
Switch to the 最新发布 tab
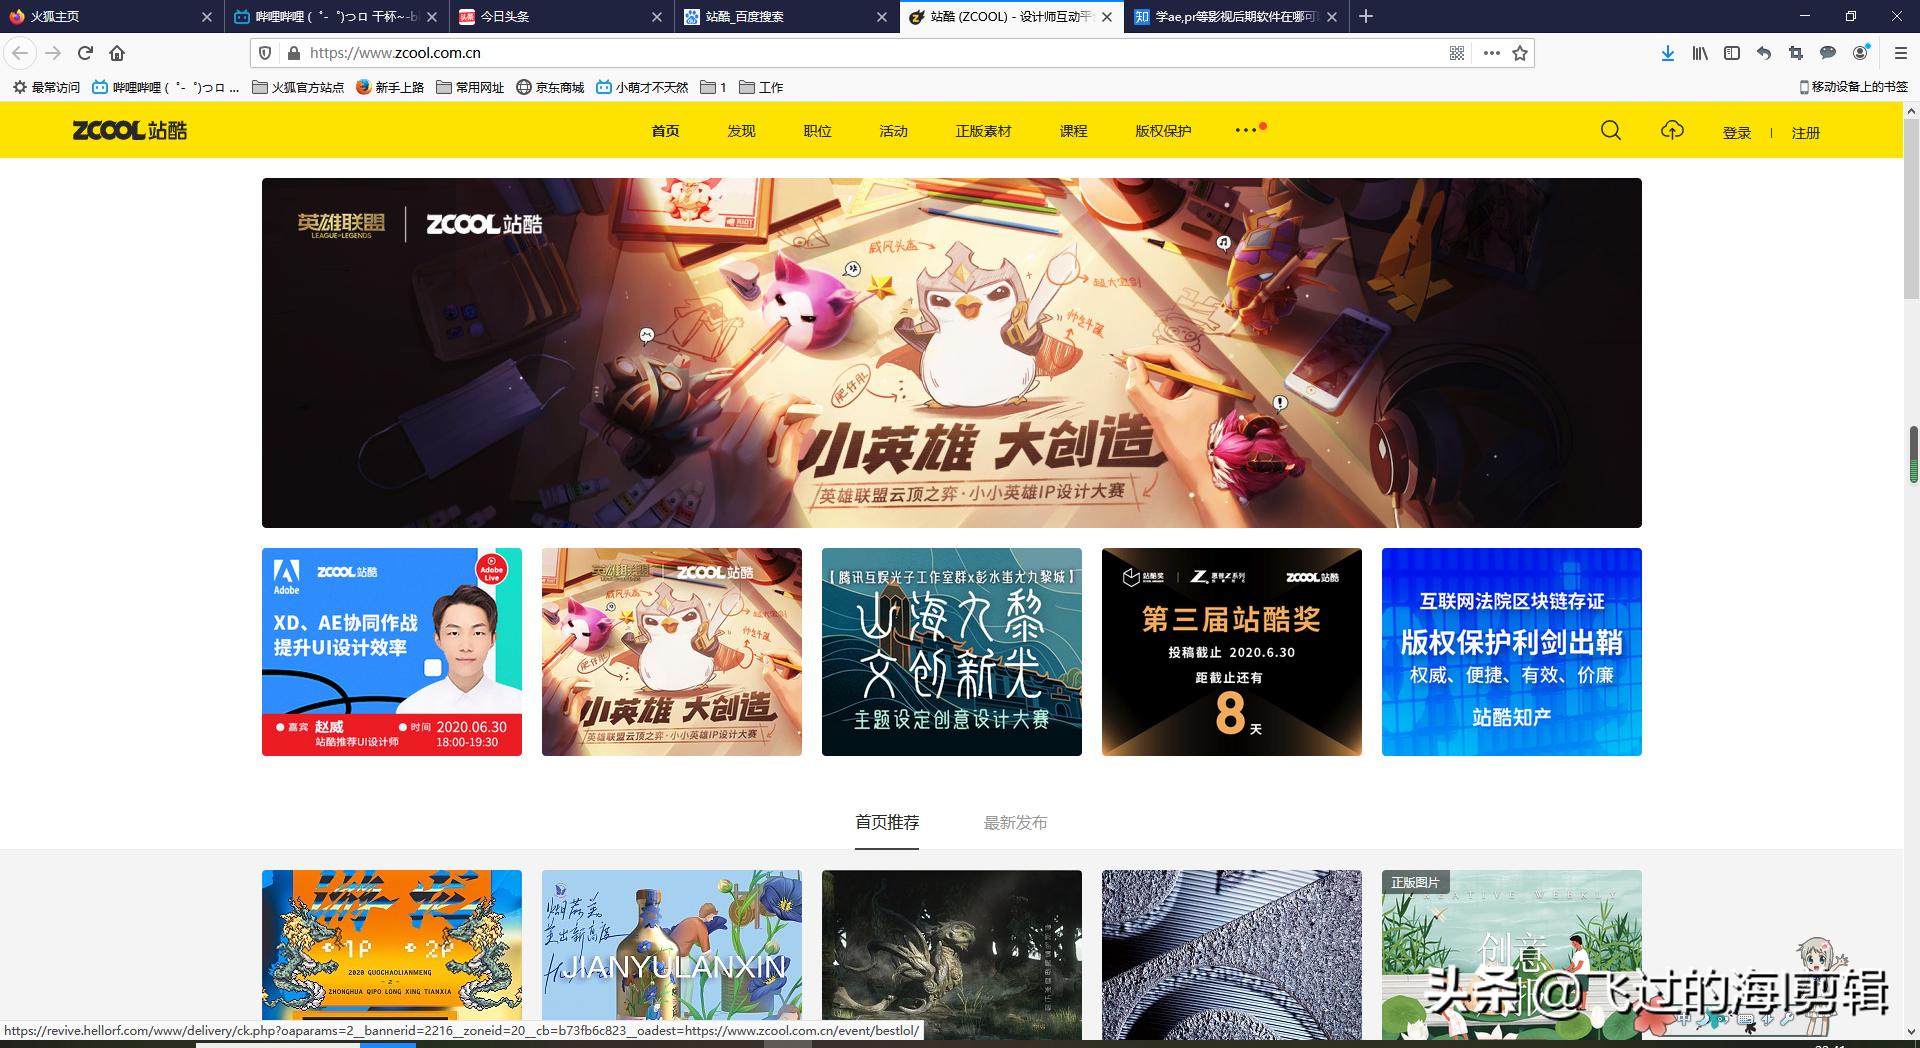point(1015,822)
